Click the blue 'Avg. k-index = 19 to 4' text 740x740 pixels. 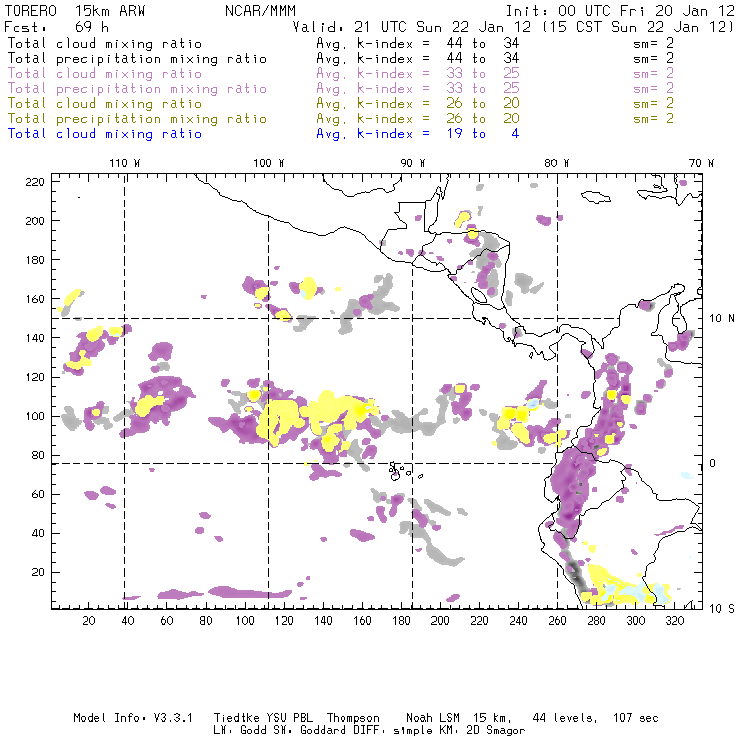coord(418,134)
